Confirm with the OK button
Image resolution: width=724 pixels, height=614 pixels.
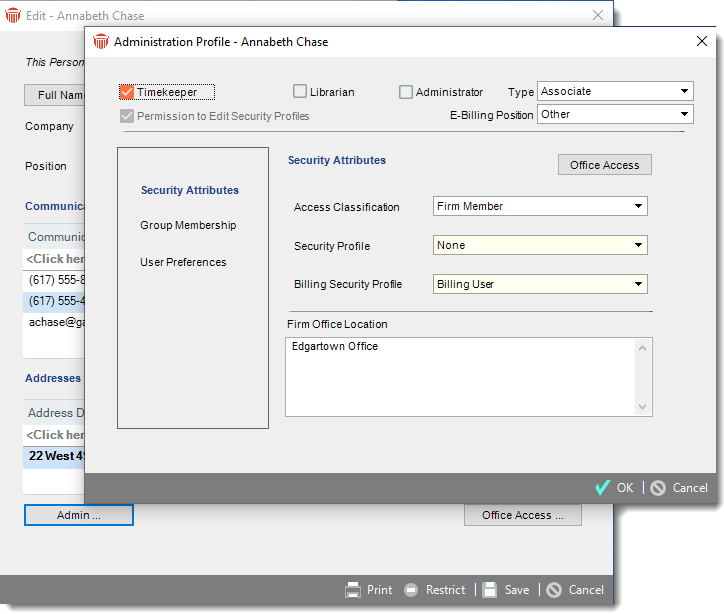click(x=614, y=488)
